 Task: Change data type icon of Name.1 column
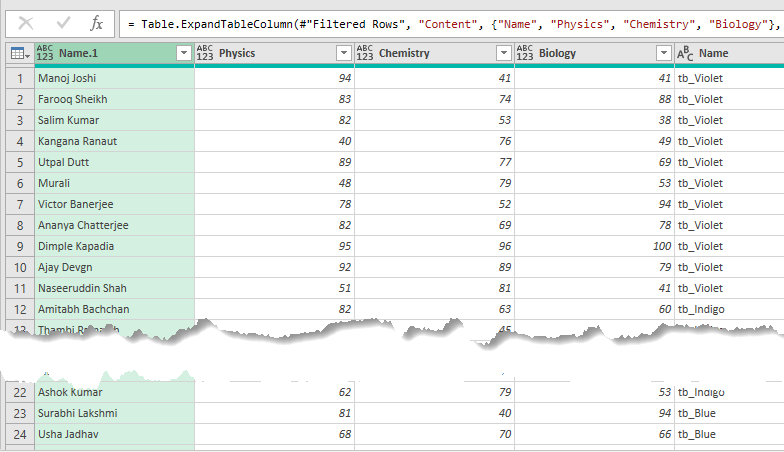[x=45, y=53]
